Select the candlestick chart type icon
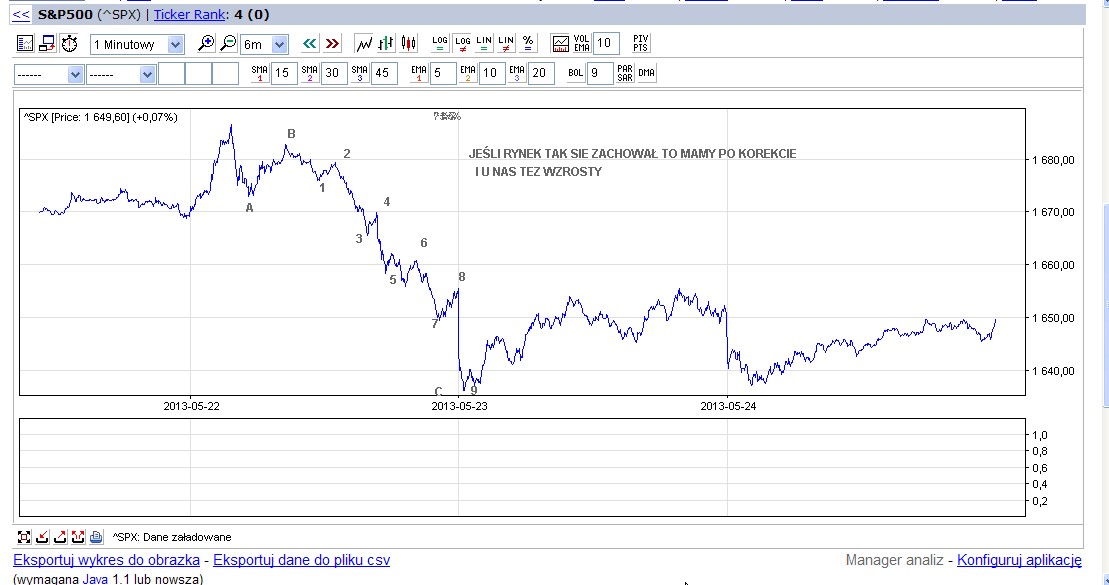Image resolution: width=1109 pixels, height=585 pixels. 408,44
